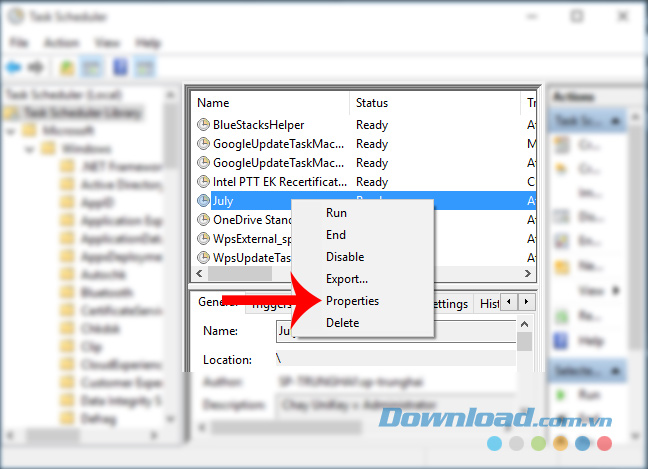This screenshot has height=469, width=648.
Task: Click the Name field in General tab
Action: pos(396,331)
